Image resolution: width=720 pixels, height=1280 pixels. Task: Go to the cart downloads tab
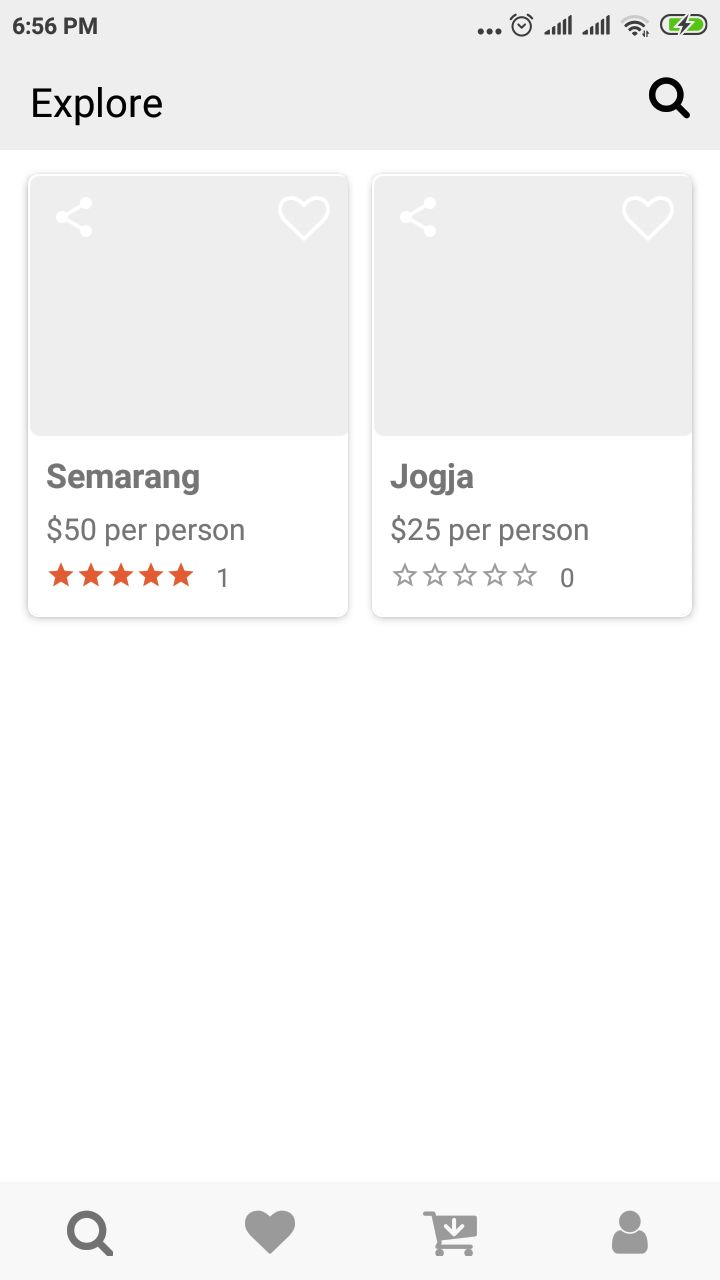pos(450,1232)
